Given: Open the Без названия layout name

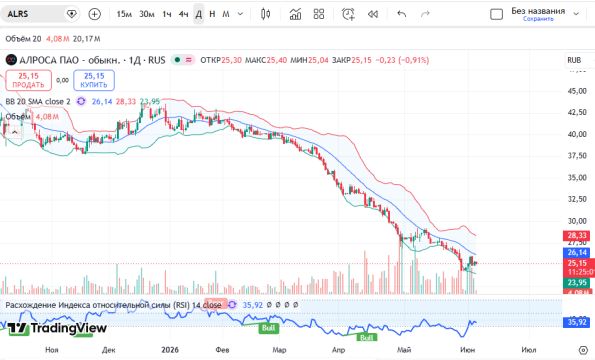Looking at the screenshot, I should [x=538, y=11].
